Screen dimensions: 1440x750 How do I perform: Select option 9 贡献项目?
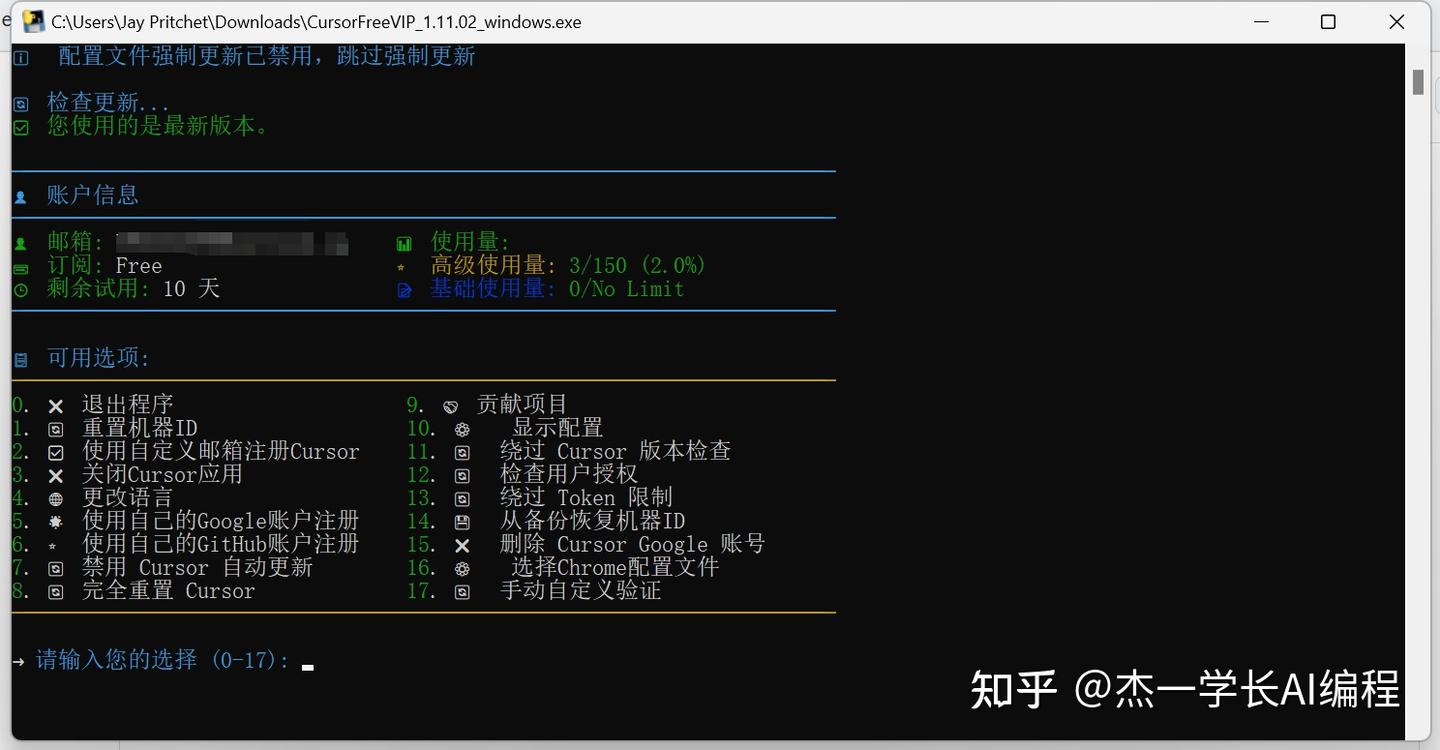pos(522,404)
